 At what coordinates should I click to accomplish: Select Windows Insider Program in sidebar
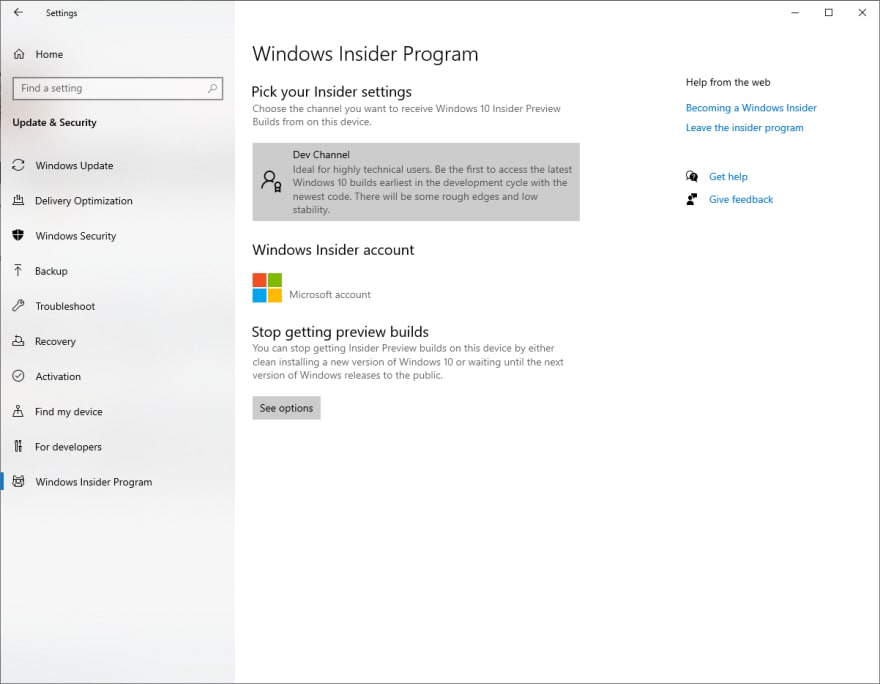(94, 482)
